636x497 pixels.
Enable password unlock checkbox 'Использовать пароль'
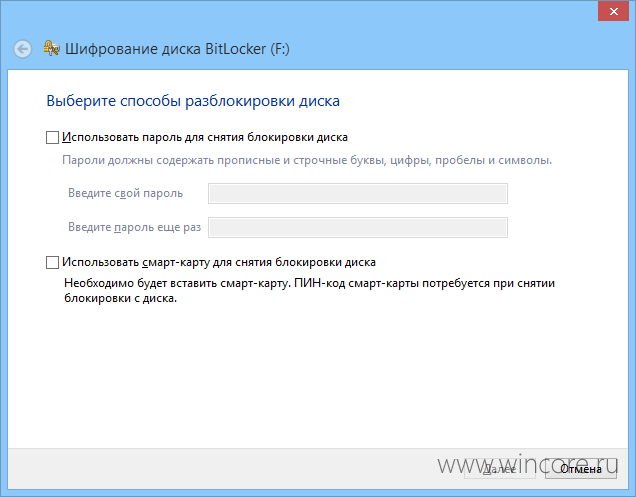coord(52,138)
